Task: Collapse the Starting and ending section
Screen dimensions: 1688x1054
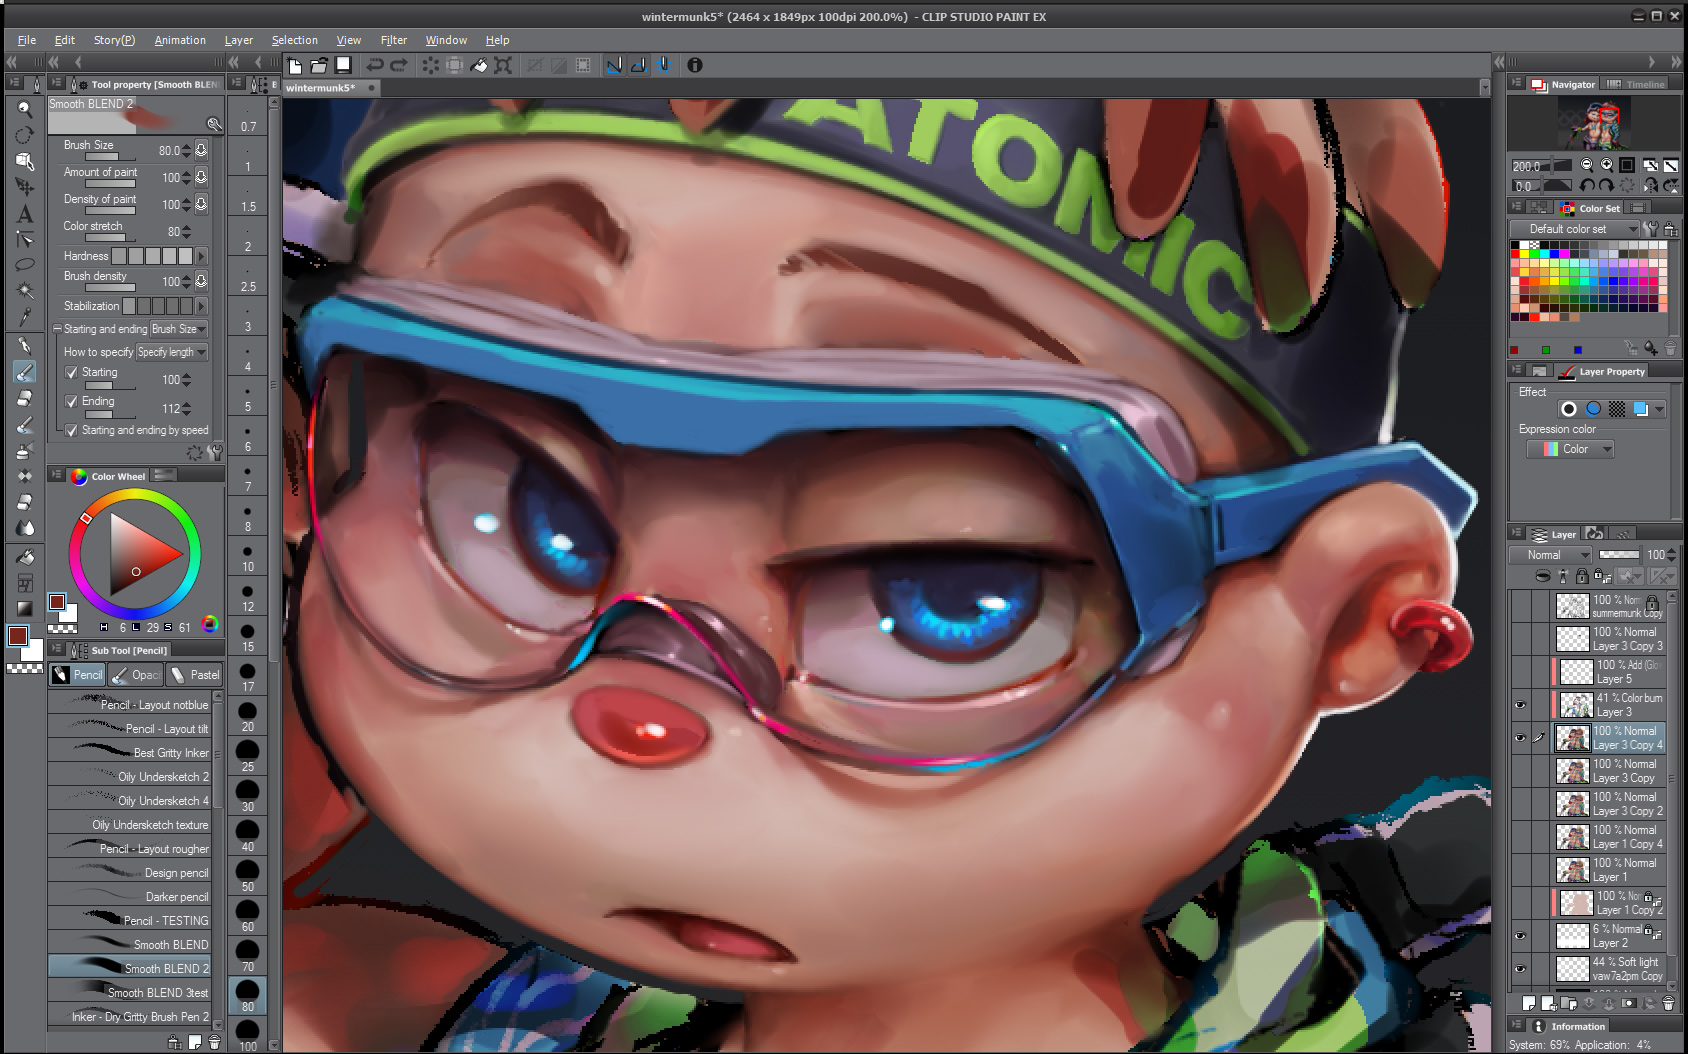Action: pyautogui.click(x=57, y=329)
